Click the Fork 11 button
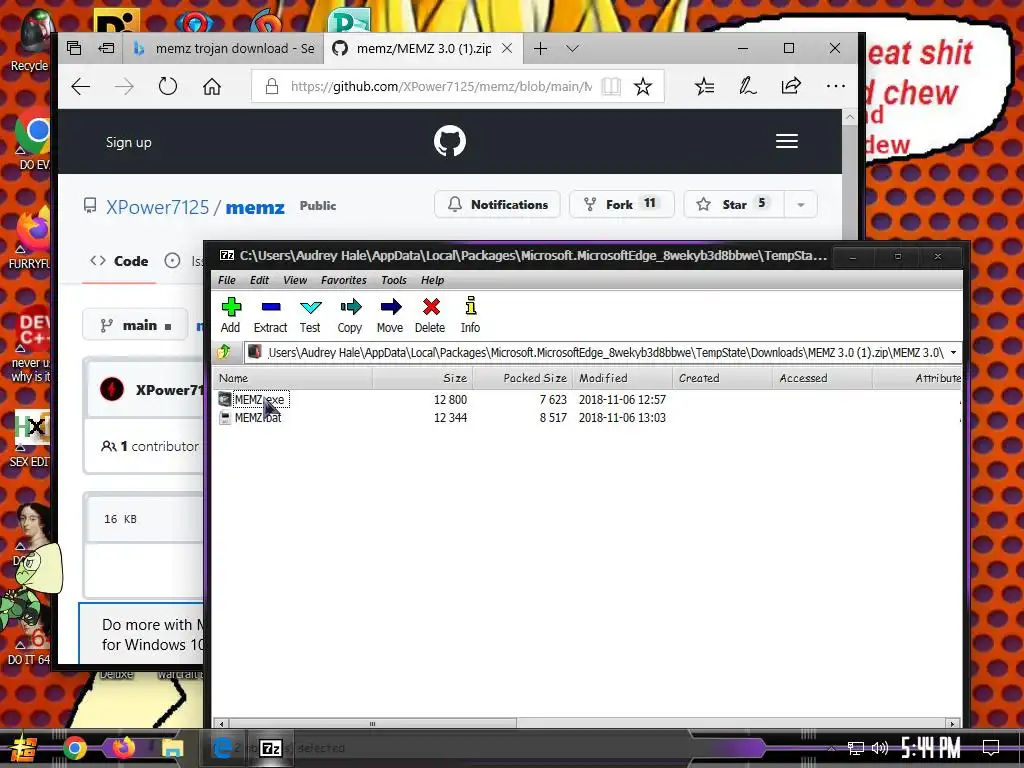 [621, 204]
